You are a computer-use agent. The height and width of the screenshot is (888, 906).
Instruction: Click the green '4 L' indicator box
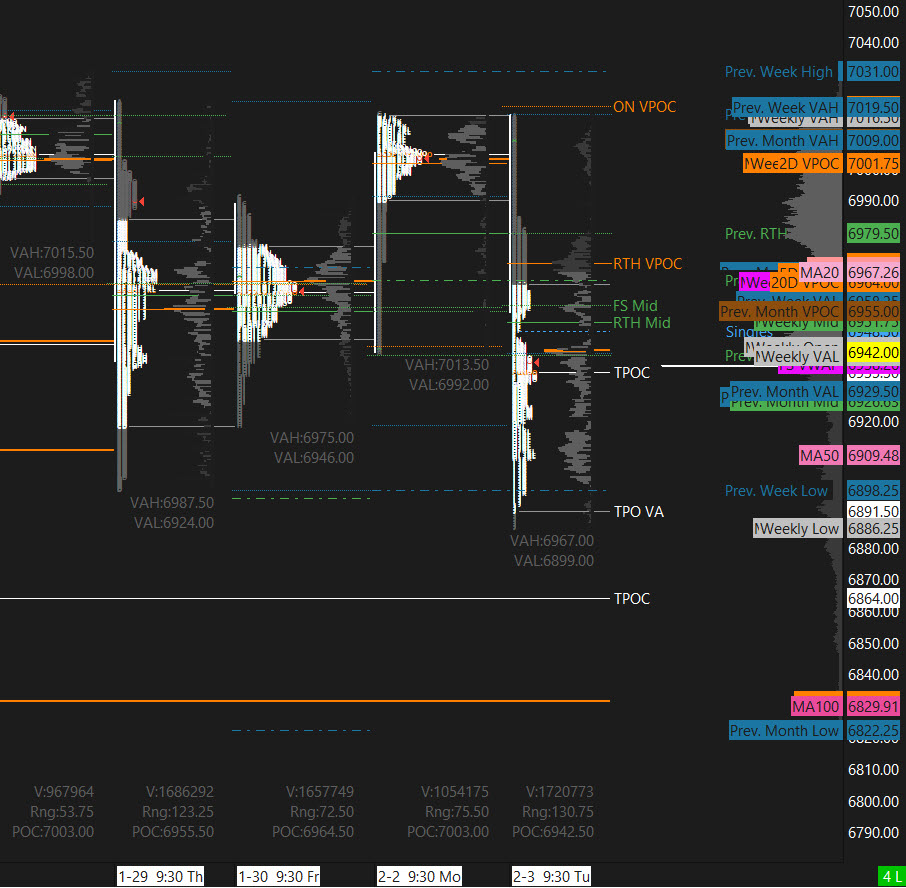[890, 877]
